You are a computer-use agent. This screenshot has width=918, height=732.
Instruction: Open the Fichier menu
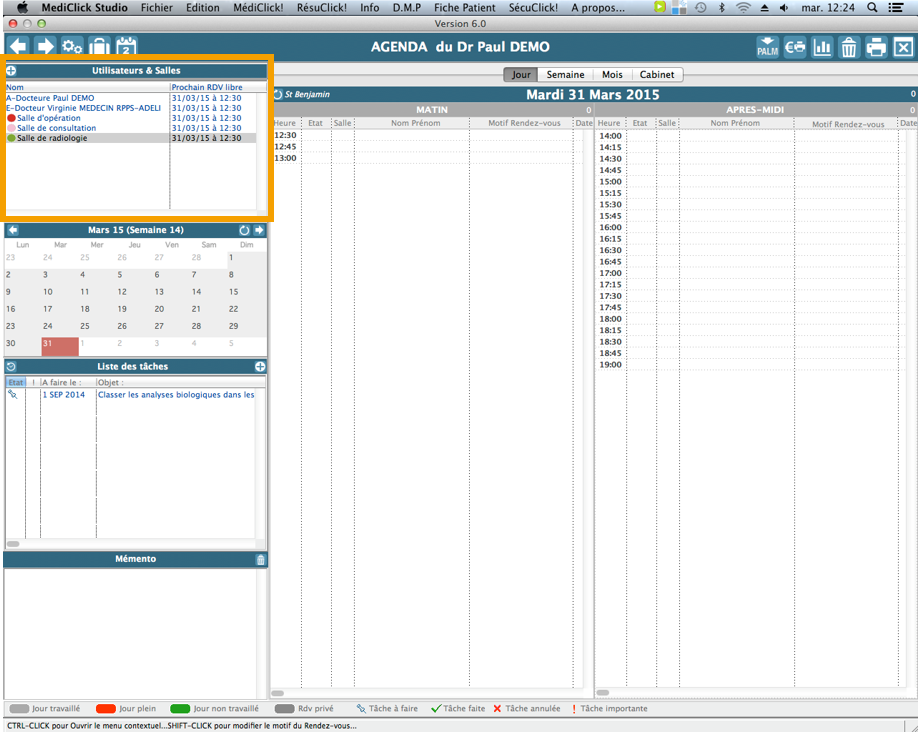[156, 8]
